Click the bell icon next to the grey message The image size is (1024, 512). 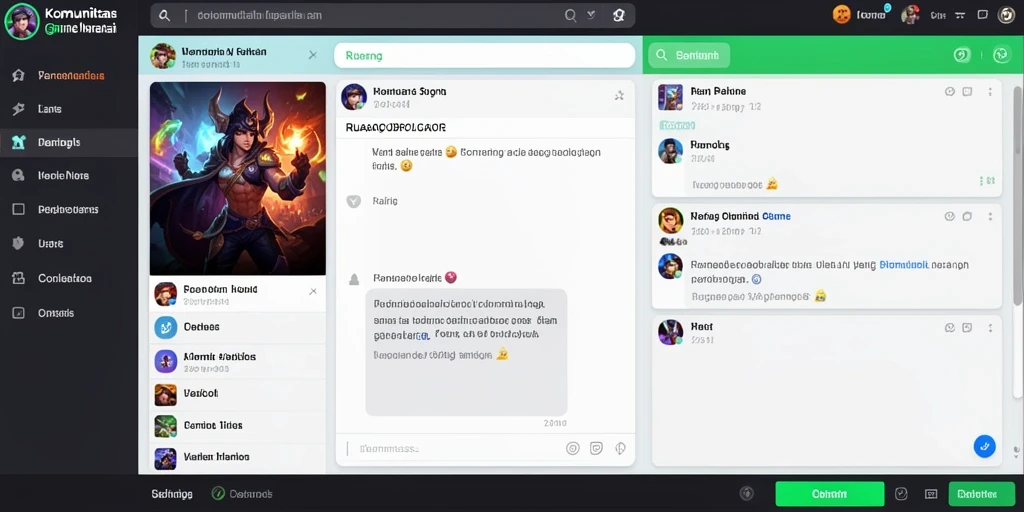354,280
